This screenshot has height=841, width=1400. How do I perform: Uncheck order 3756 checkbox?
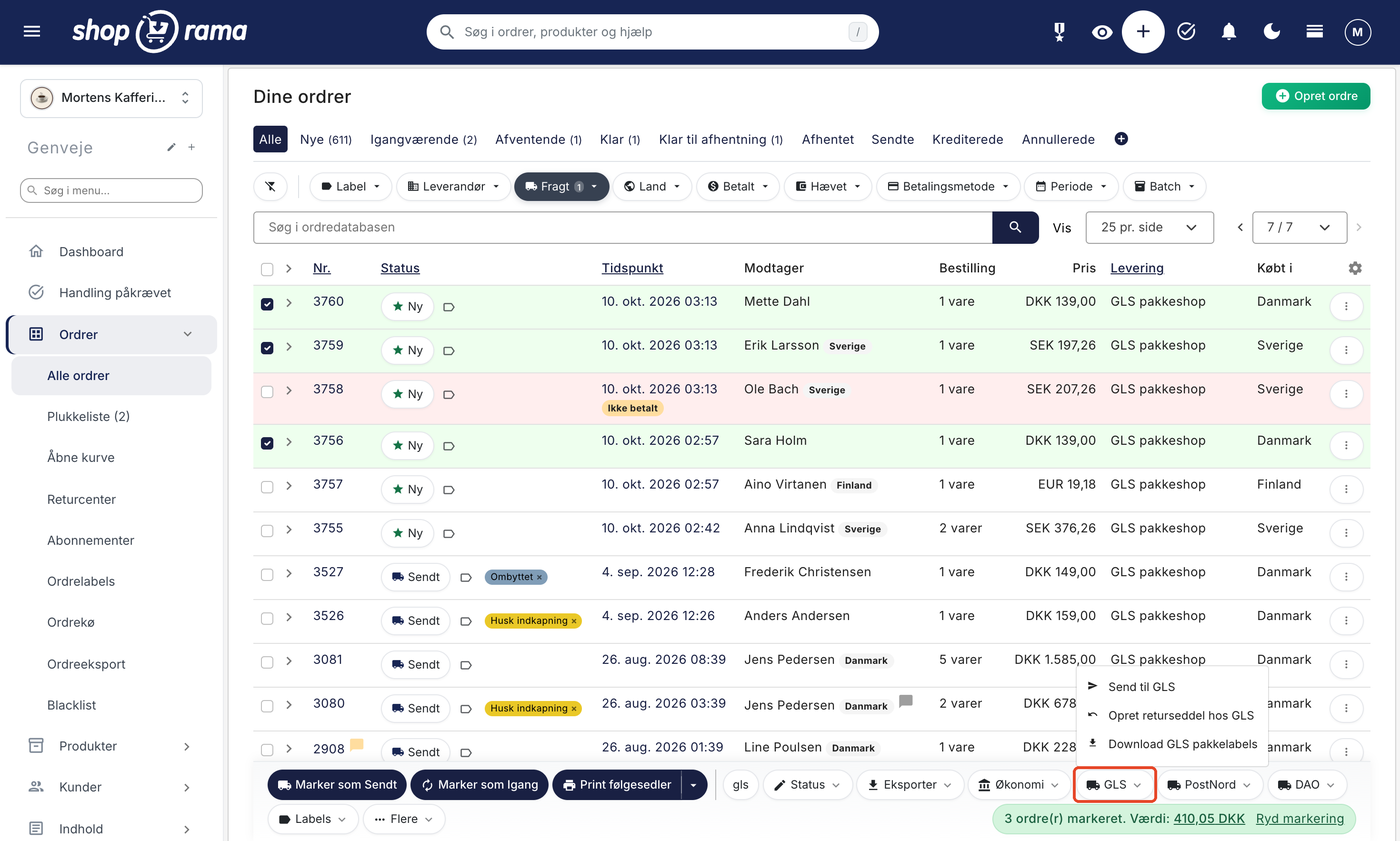(x=267, y=443)
